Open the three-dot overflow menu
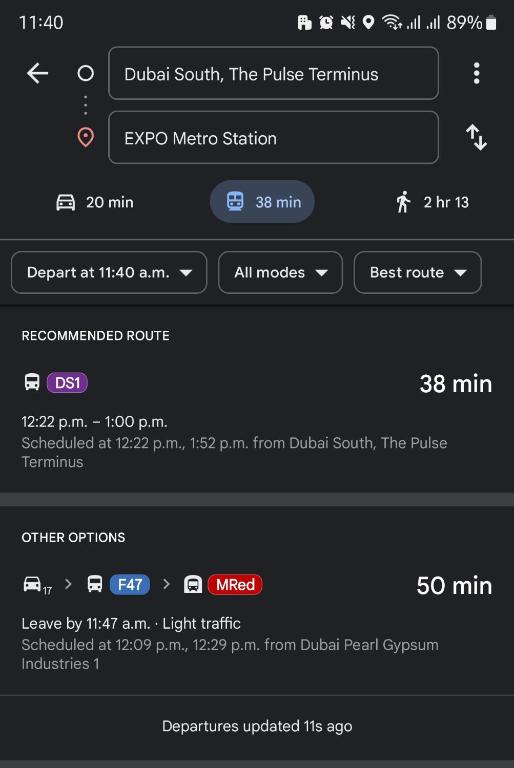 476,73
